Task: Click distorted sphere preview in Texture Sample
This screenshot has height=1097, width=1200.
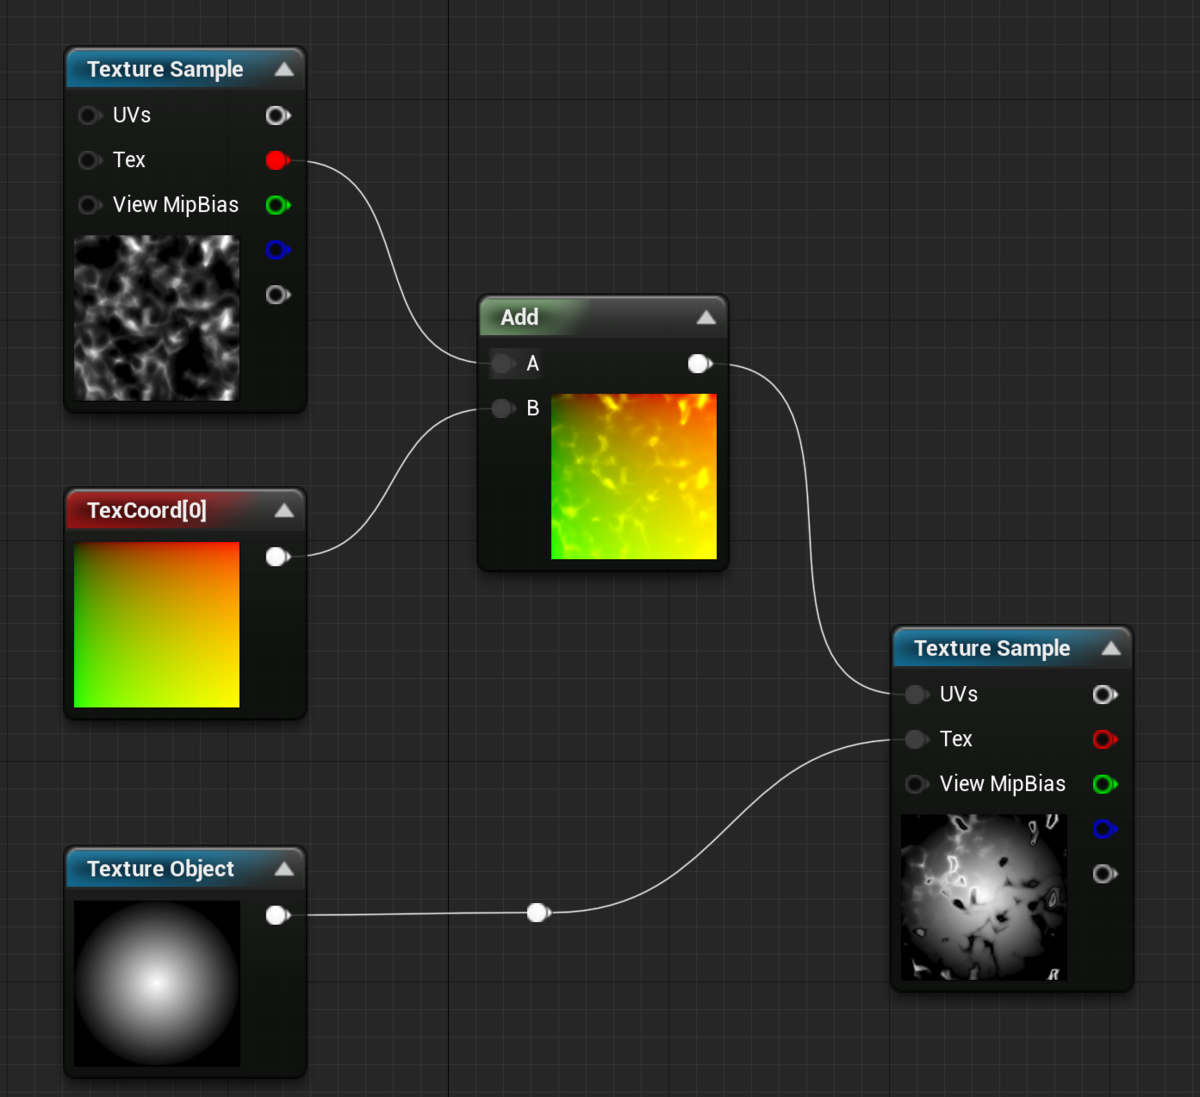Action: click(x=984, y=897)
